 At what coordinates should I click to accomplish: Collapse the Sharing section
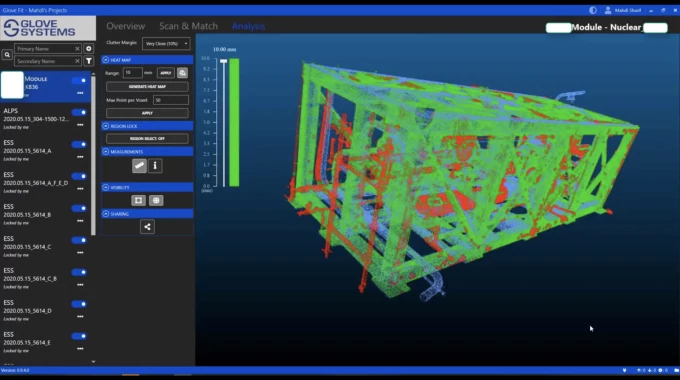pos(106,214)
